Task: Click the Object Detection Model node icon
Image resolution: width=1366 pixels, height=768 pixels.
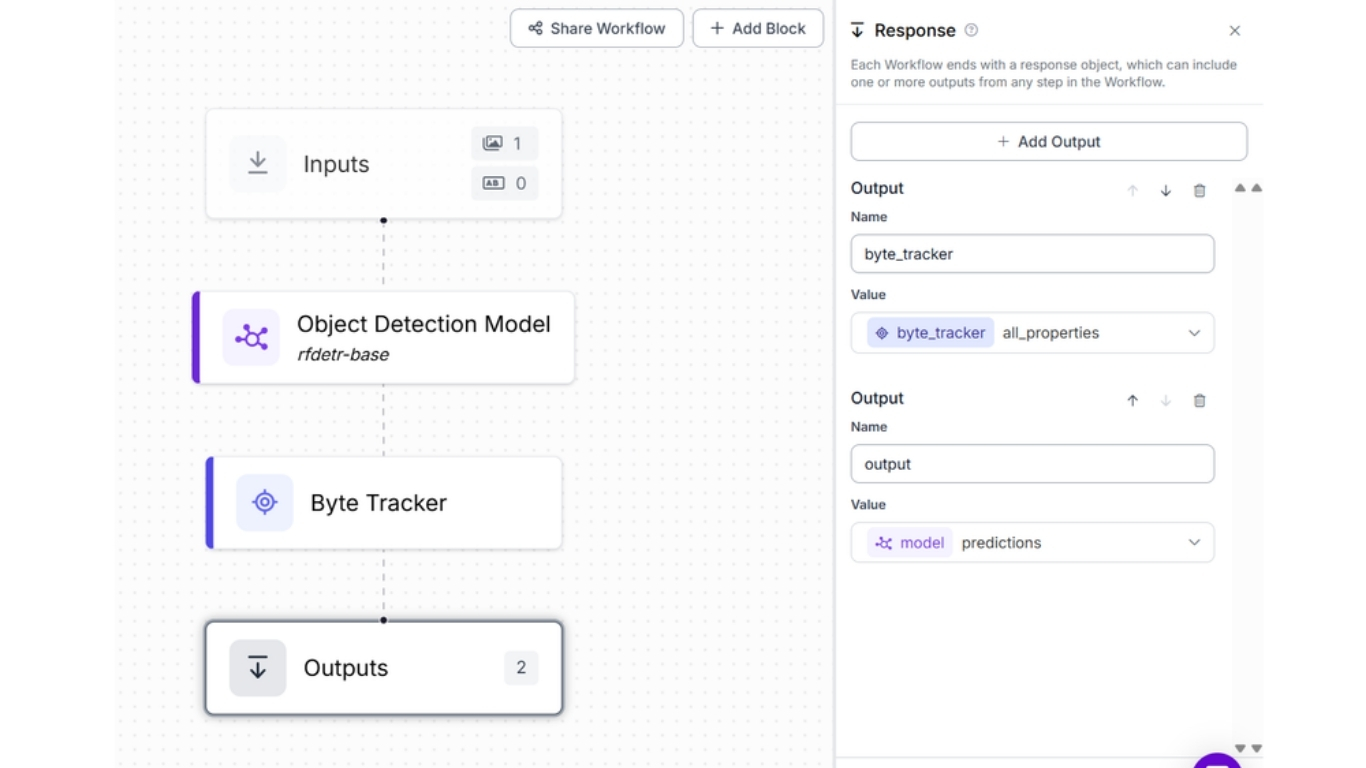Action: (x=251, y=338)
